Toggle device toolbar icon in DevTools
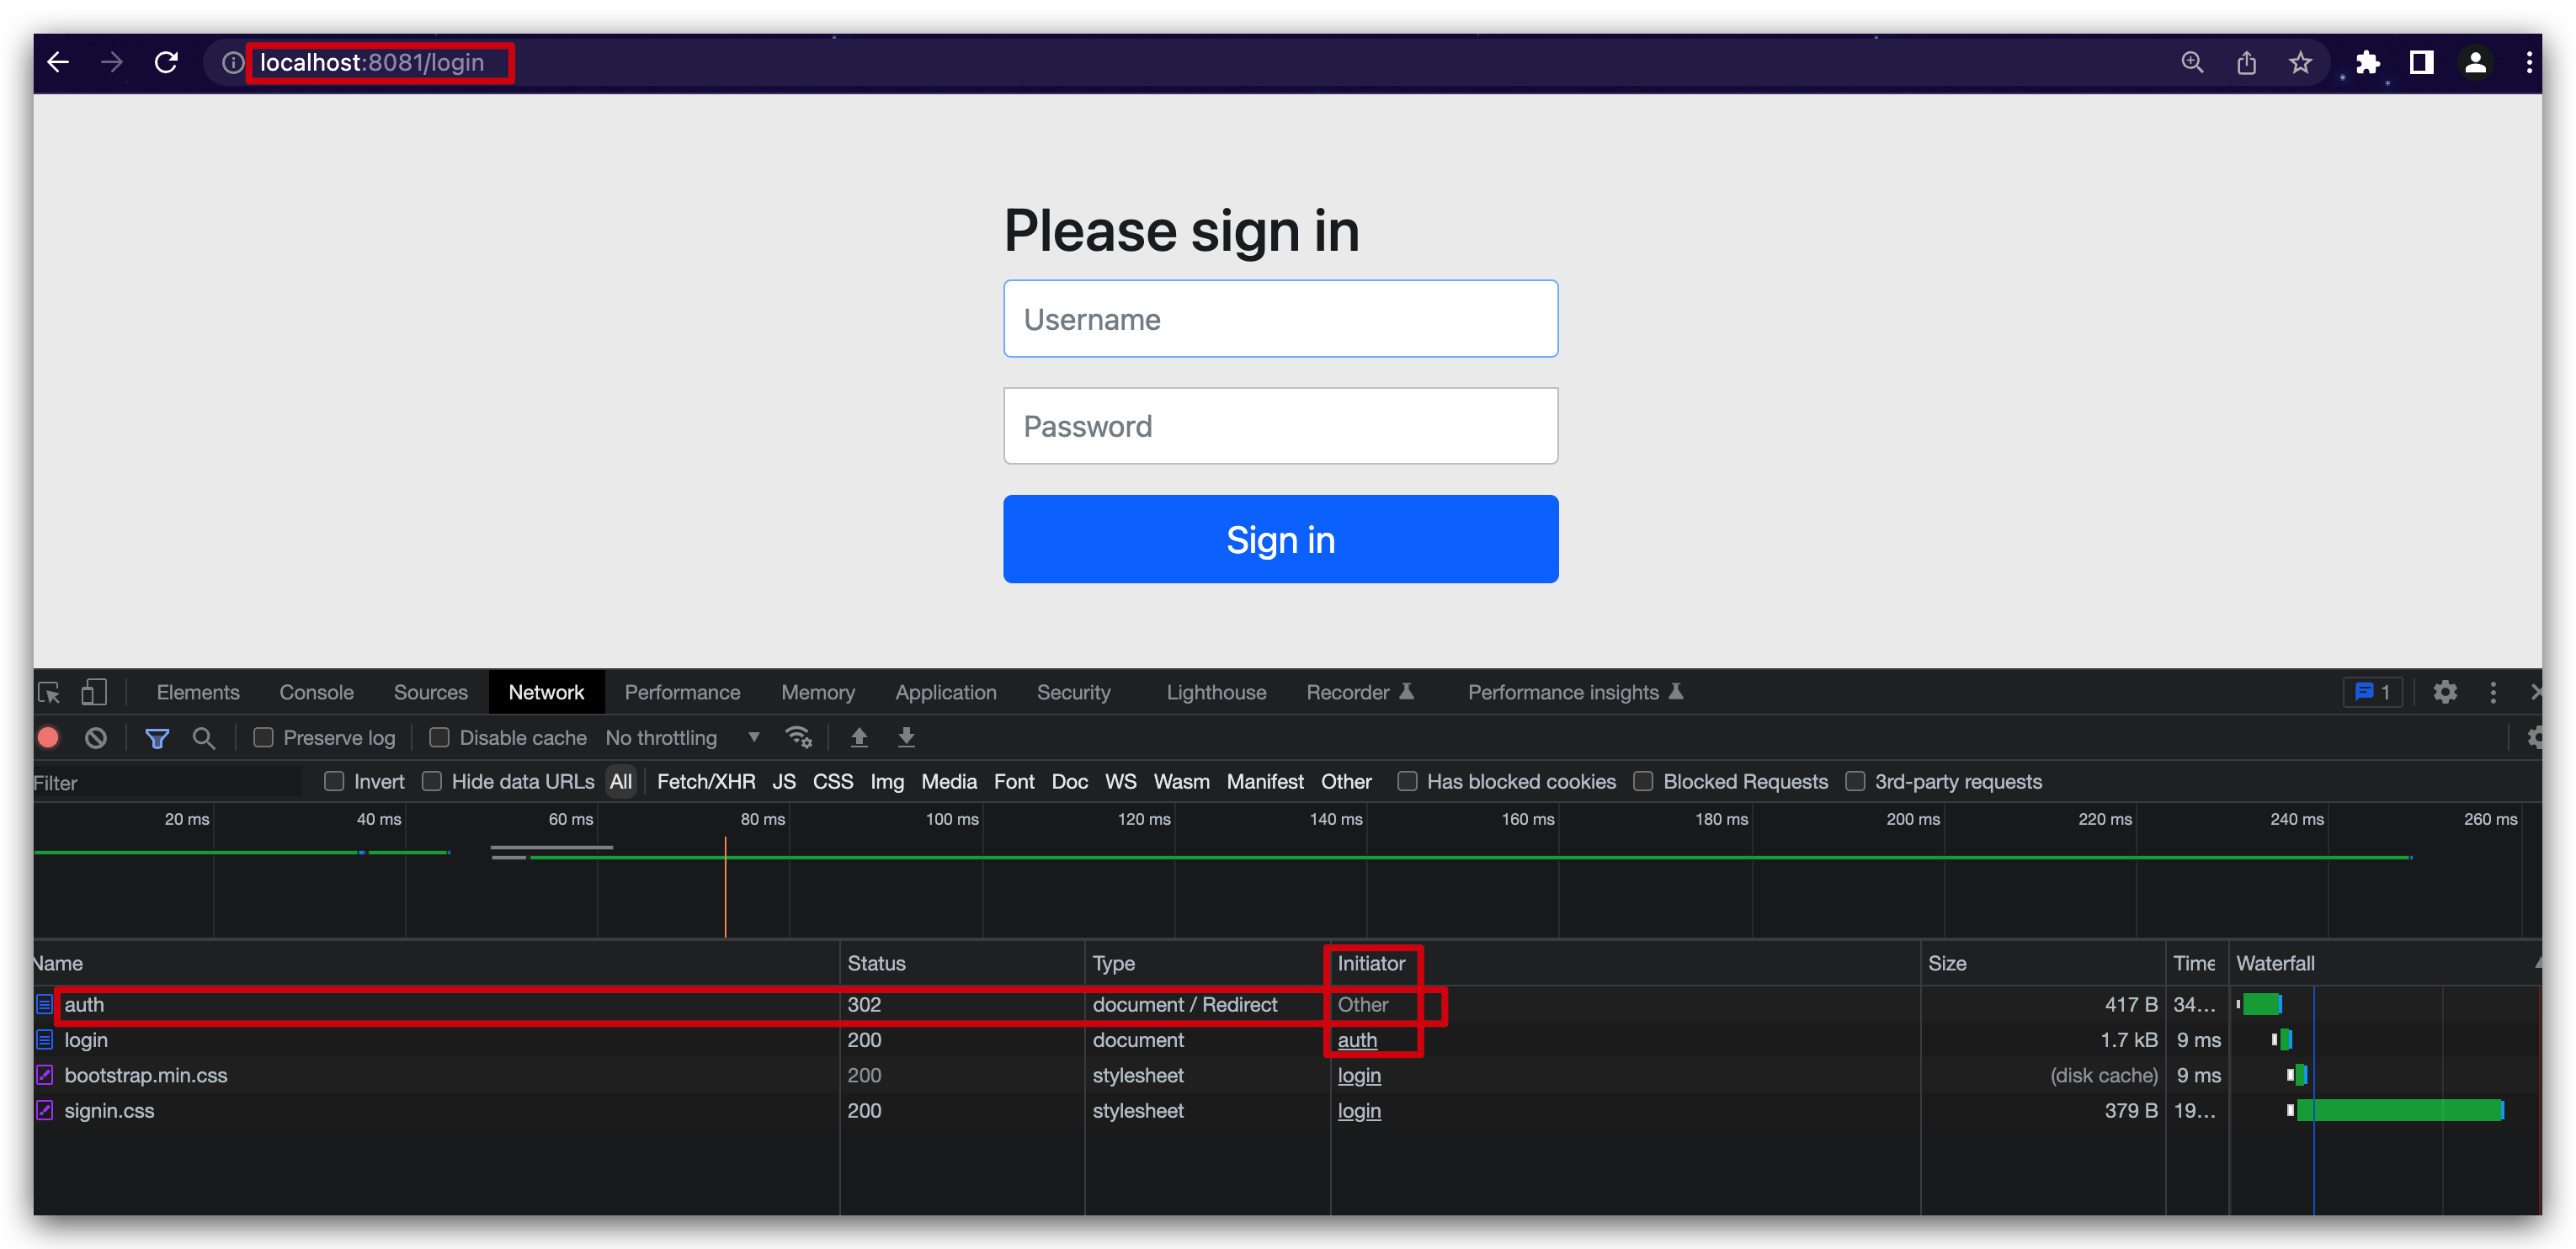The image size is (2576, 1249). [94, 692]
